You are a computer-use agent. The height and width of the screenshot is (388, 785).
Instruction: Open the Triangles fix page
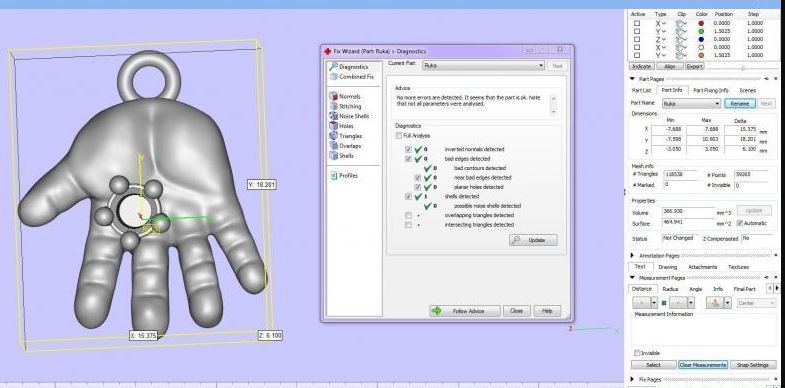pyautogui.click(x=345, y=136)
